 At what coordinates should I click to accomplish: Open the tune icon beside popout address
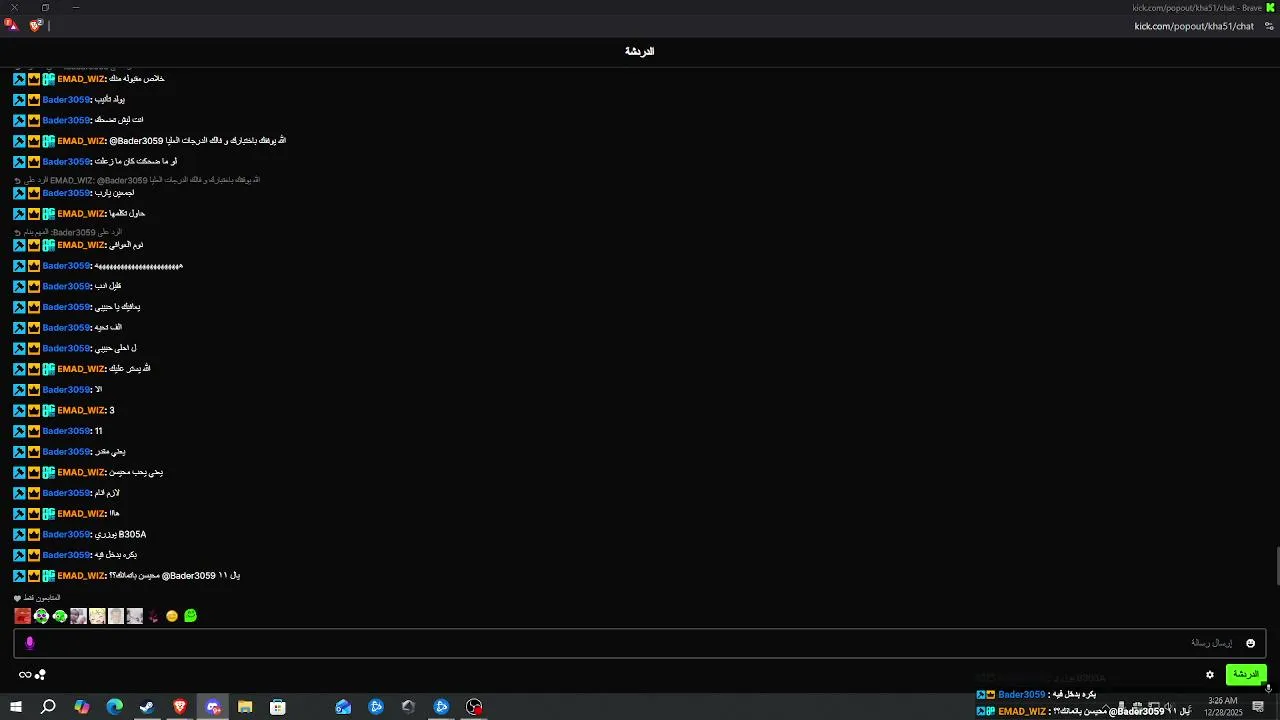(x=1269, y=26)
